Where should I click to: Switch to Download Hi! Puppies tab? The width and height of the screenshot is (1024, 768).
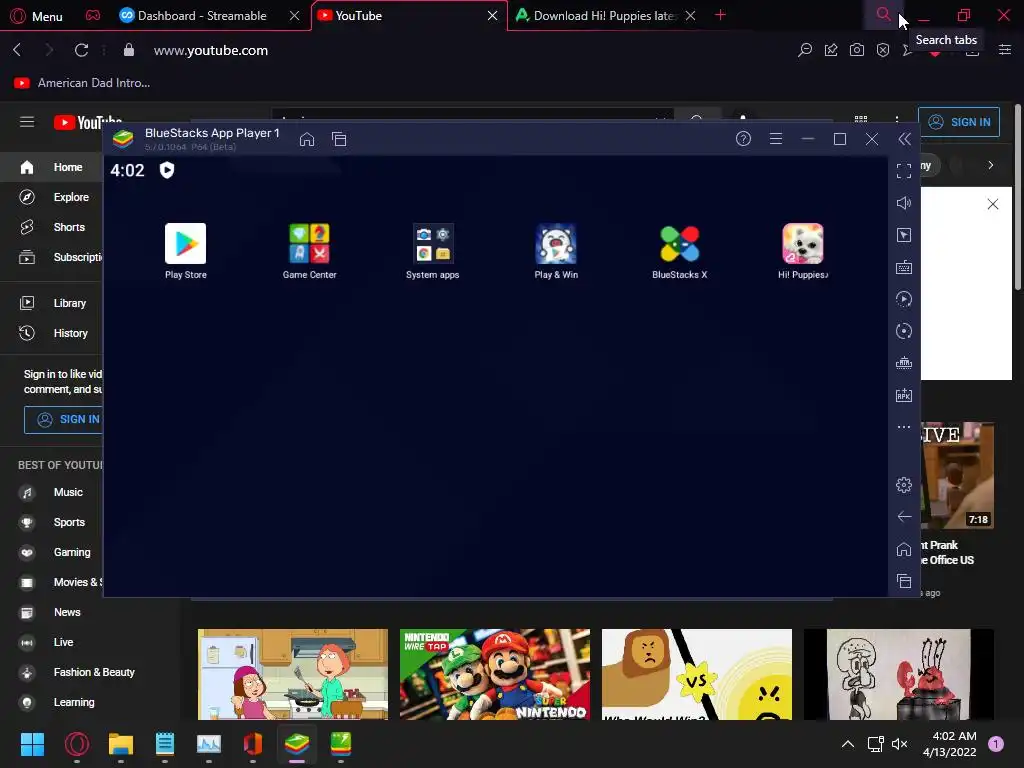[x=606, y=16]
